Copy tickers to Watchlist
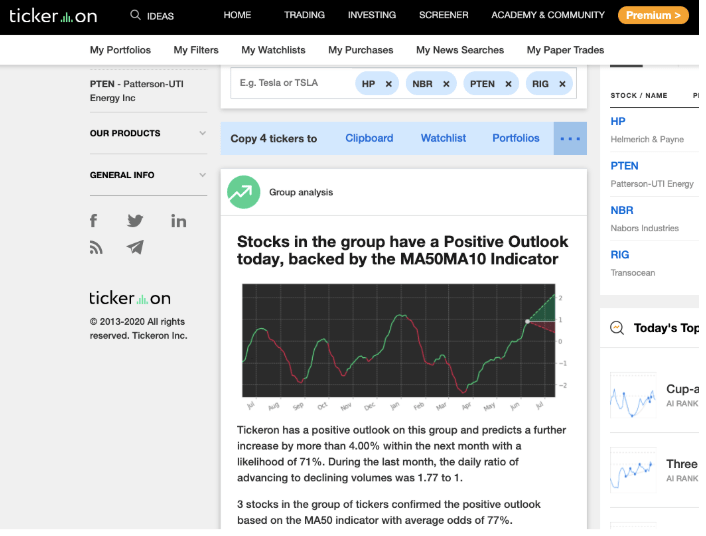 pos(444,138)
